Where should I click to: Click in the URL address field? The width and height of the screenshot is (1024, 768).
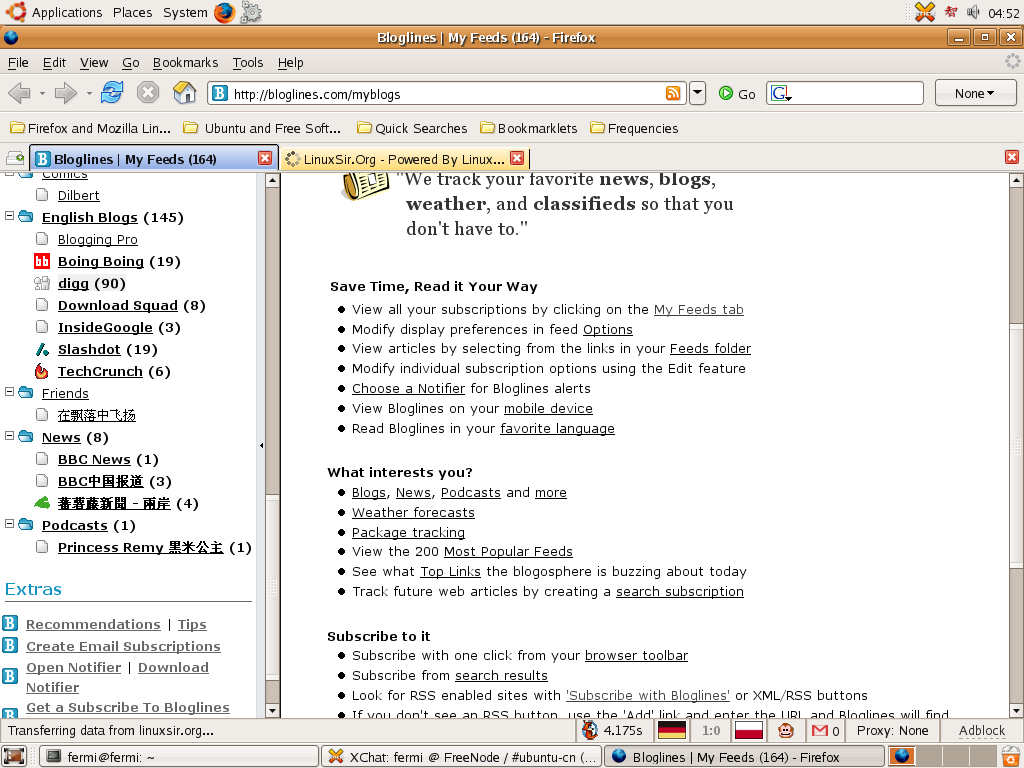[x=447, y=93]
